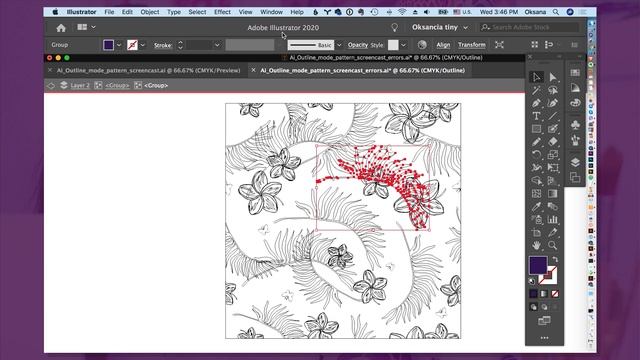
Task: Select the Mesh tool
Action: pos(536,193)
